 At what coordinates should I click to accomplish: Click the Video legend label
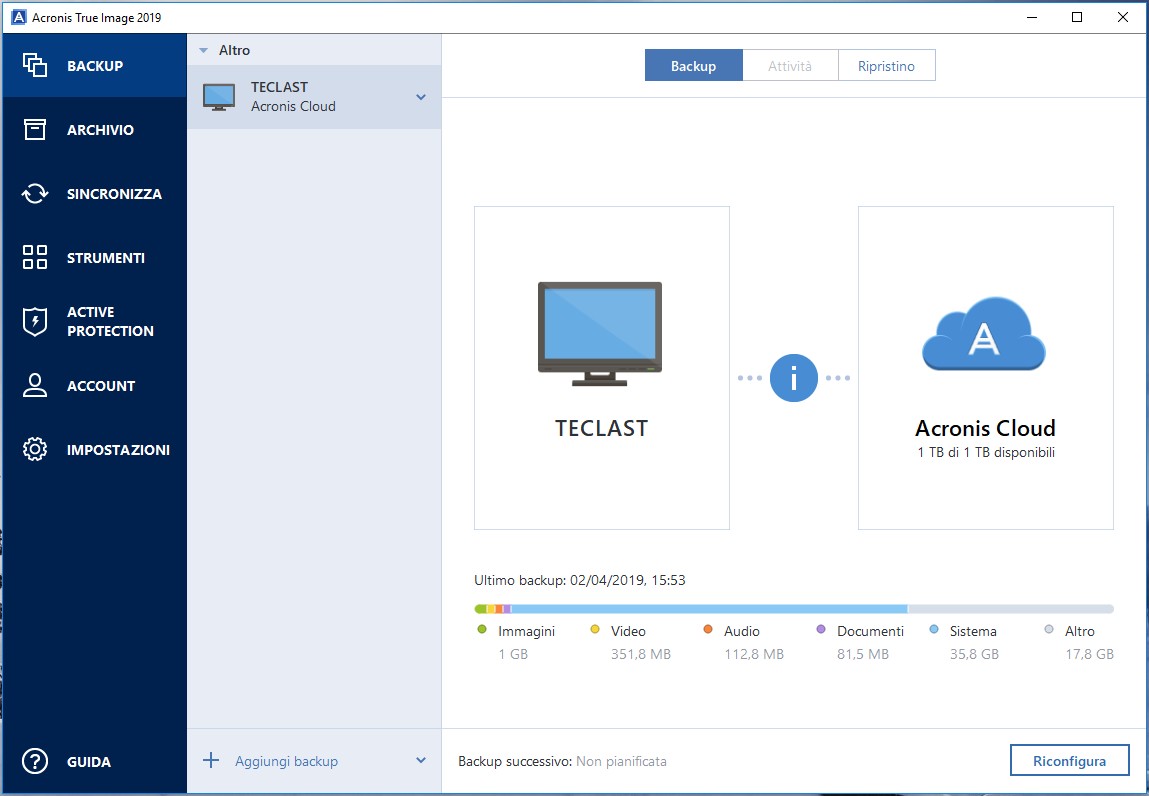(x=628, y=631)
